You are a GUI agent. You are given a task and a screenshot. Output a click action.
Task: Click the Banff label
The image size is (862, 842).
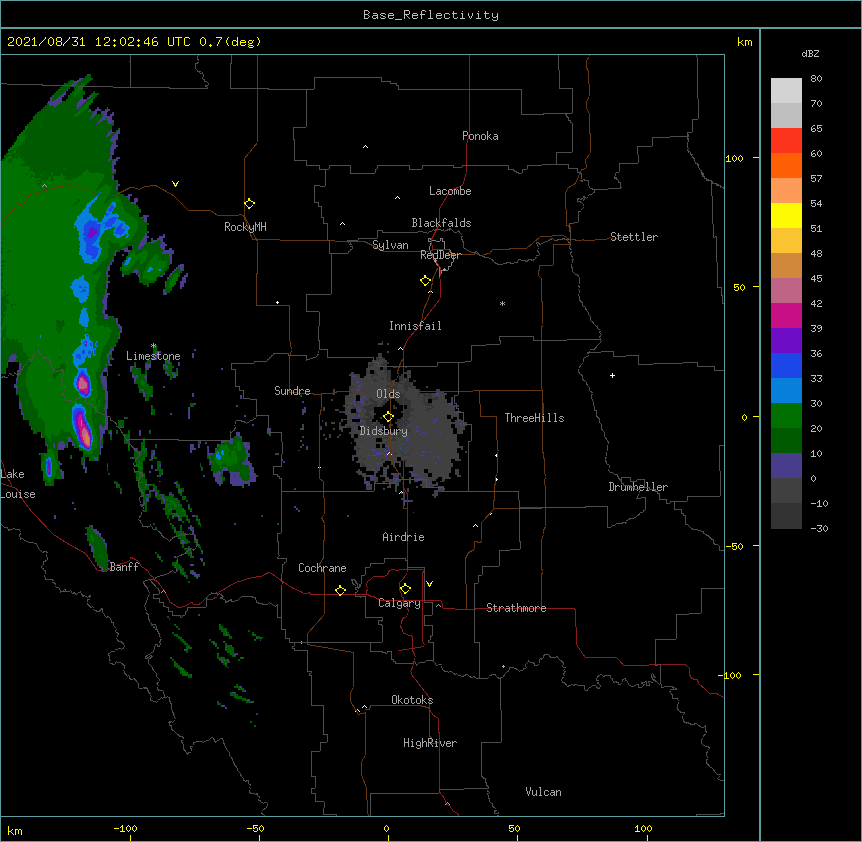[x=124, y=567]
